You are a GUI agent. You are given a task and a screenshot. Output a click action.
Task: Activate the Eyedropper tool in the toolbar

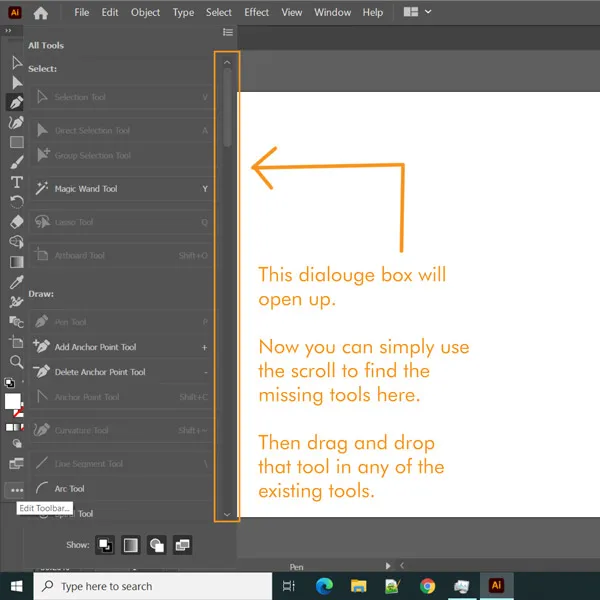coord(16,282)
